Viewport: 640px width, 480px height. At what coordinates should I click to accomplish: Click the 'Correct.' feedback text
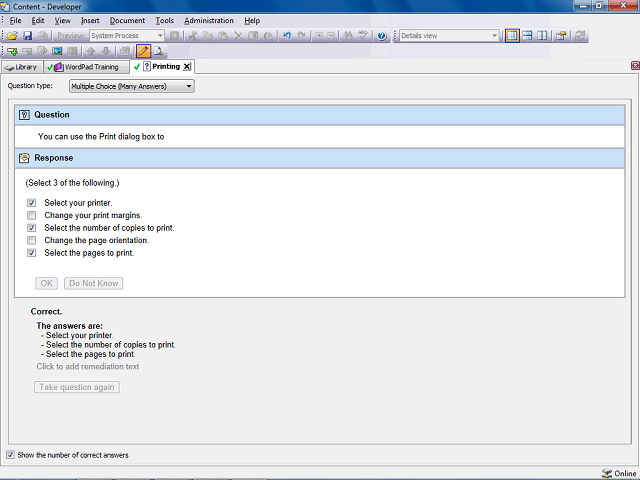click(x=46, y=311)
